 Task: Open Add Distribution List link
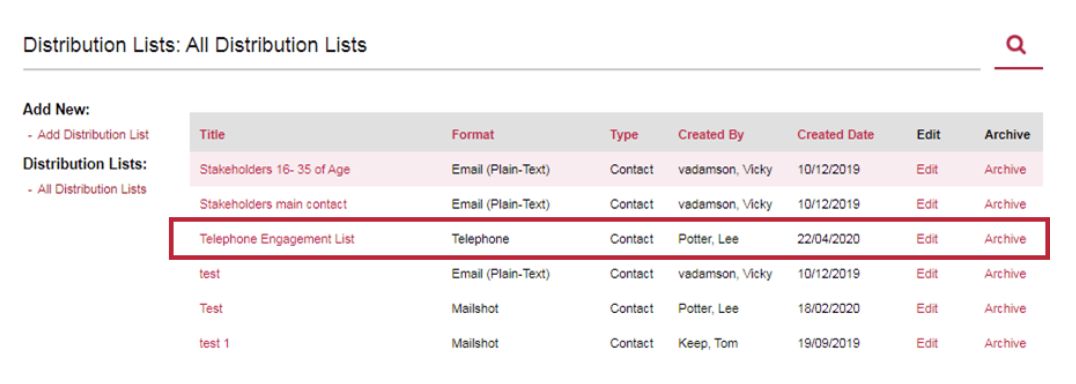(93, 135)
